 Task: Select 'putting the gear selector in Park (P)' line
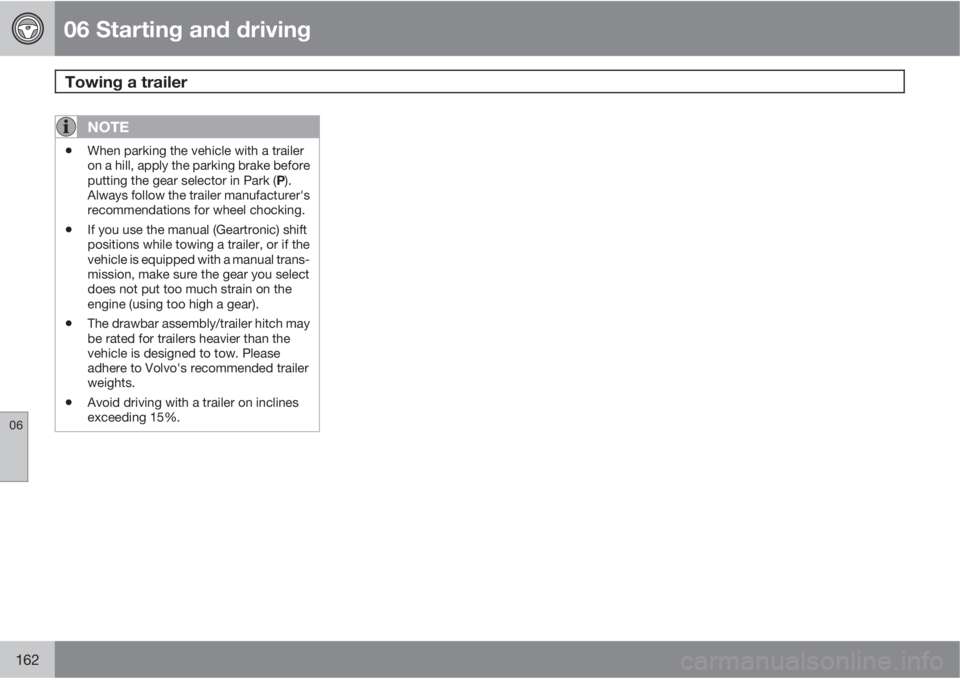click(189, 181)
